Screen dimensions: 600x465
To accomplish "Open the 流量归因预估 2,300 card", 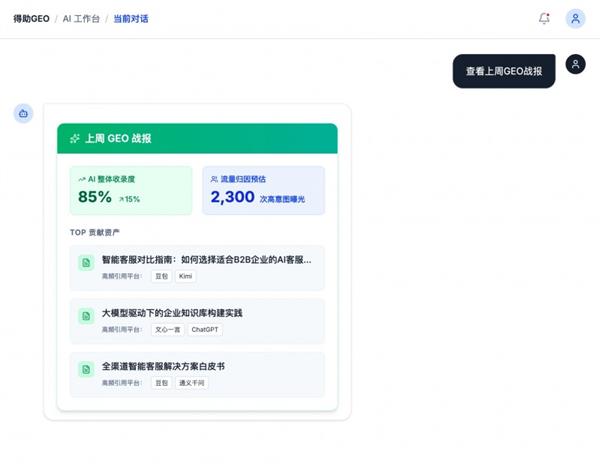I will click(x=263, y=190).
